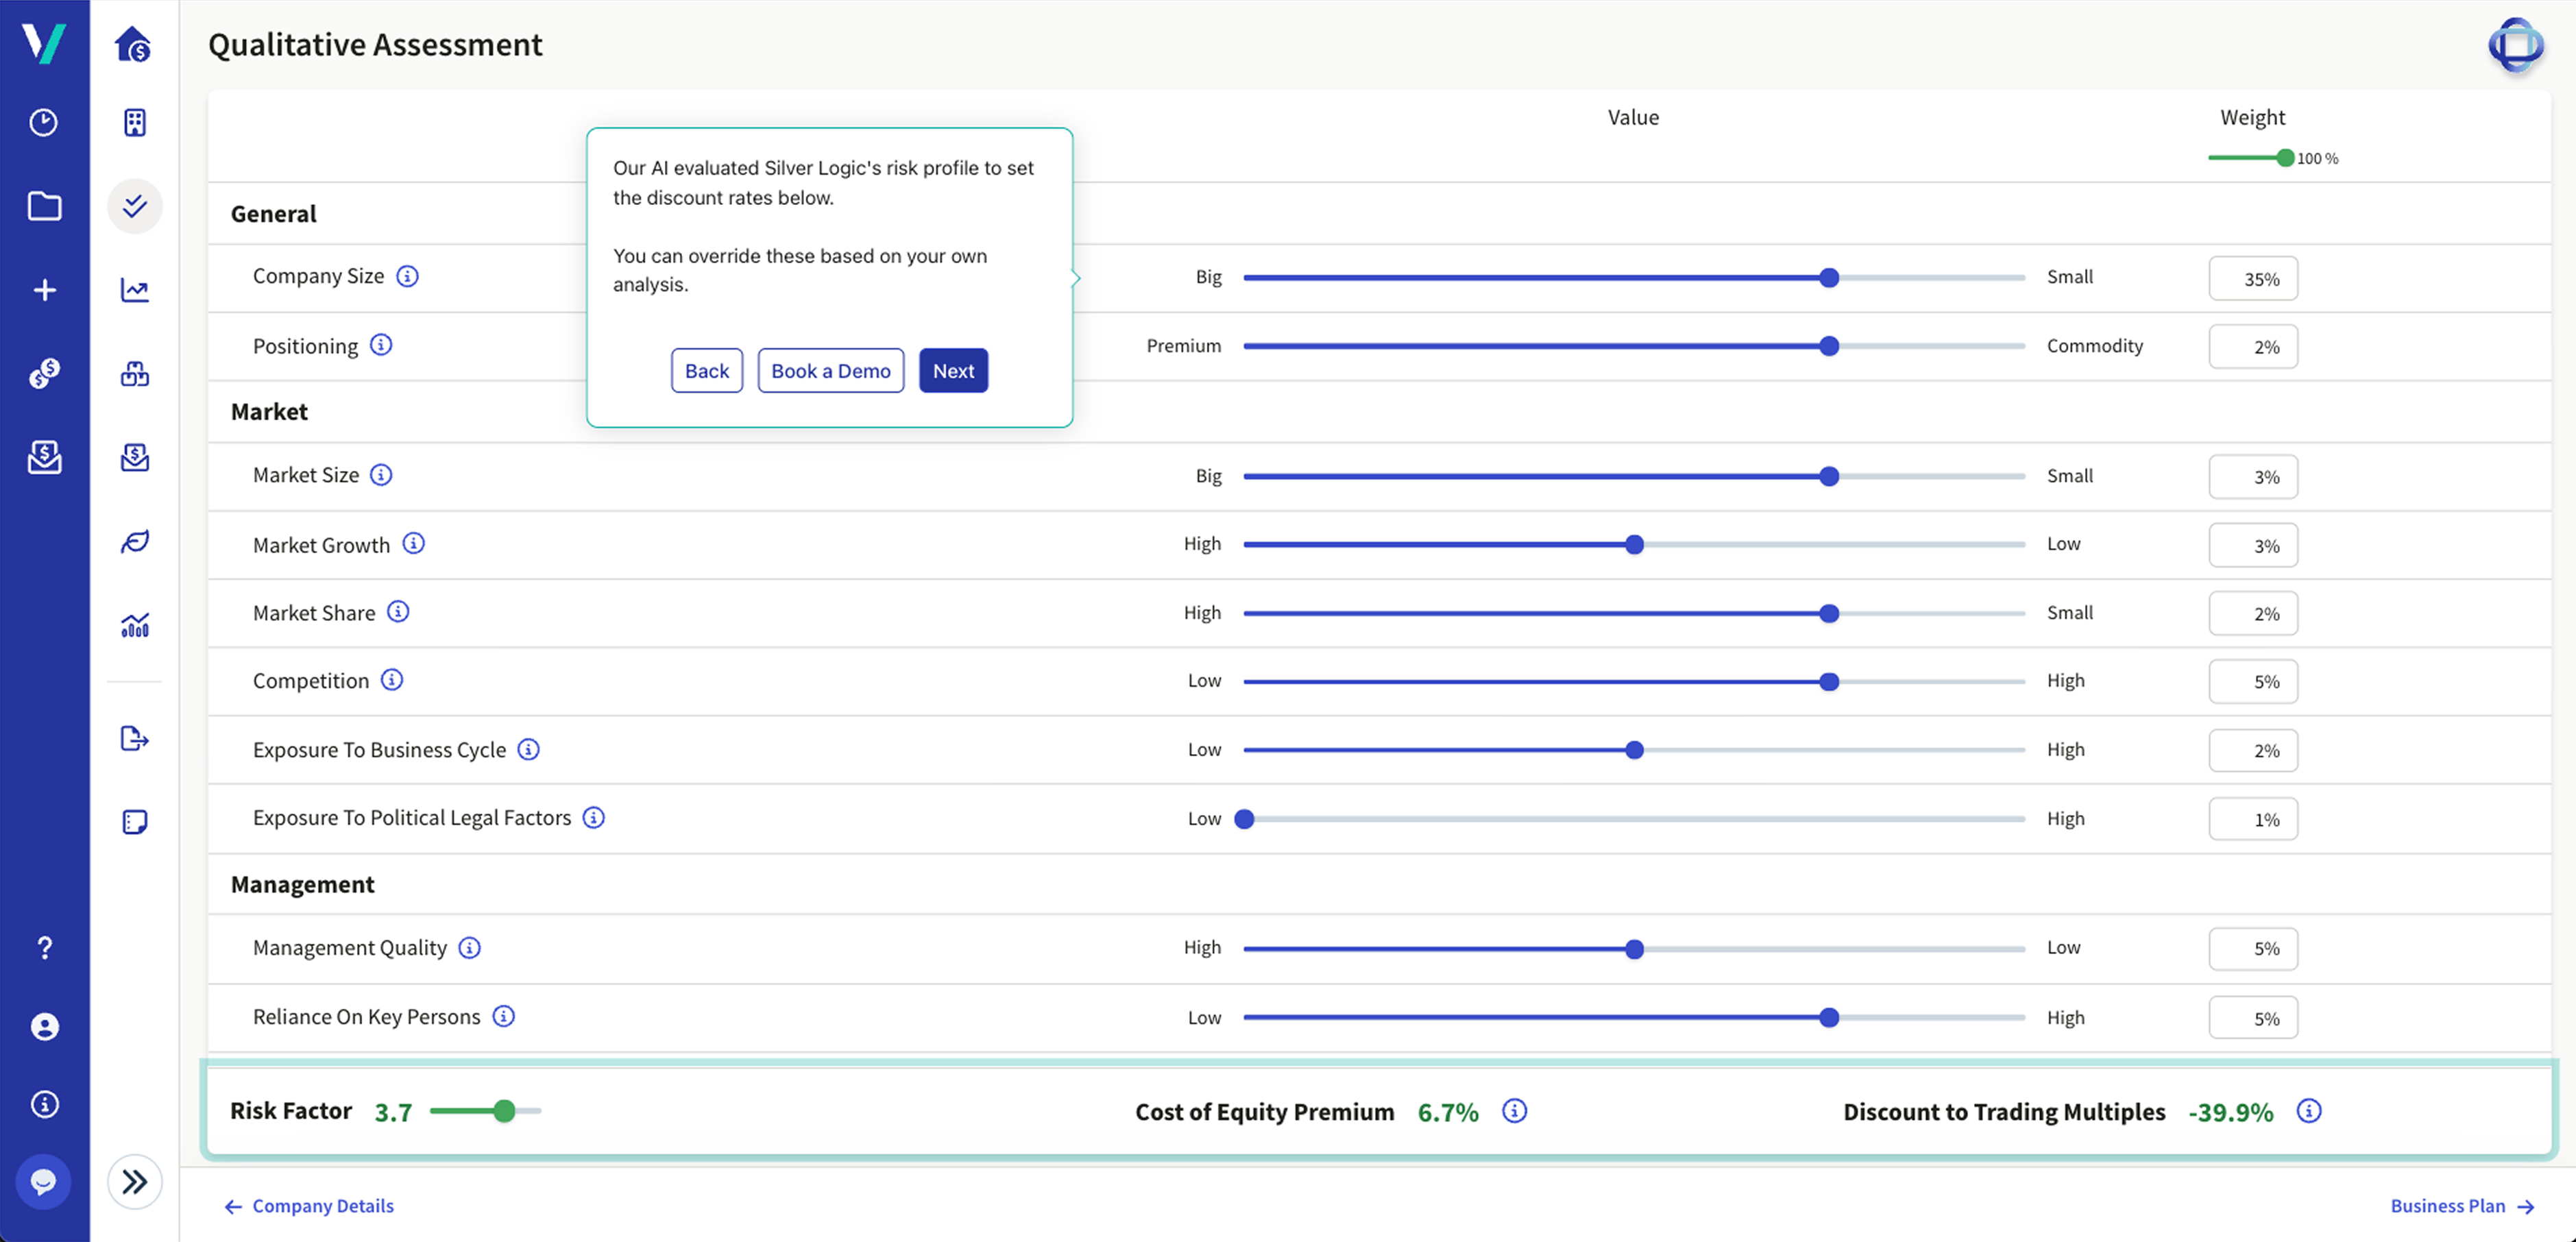Click info icon beside Cost of Equity Premium
The width and height of the screenshot is (2576, 1242).
point(1514,1111)
